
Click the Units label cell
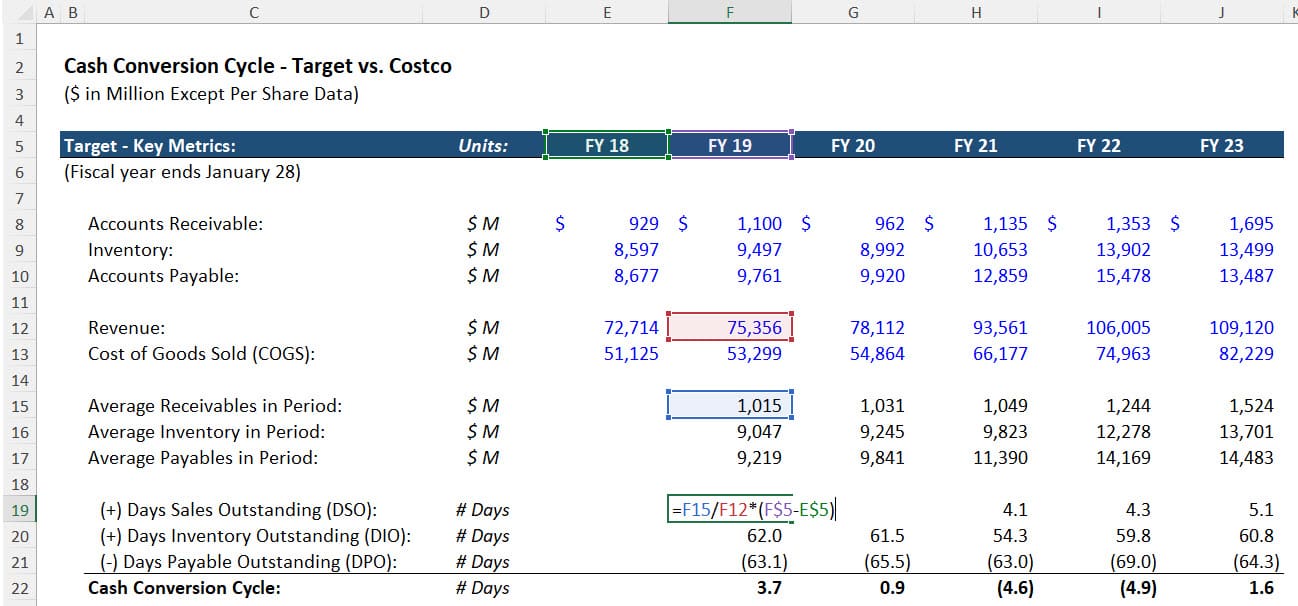coord(484,145)
